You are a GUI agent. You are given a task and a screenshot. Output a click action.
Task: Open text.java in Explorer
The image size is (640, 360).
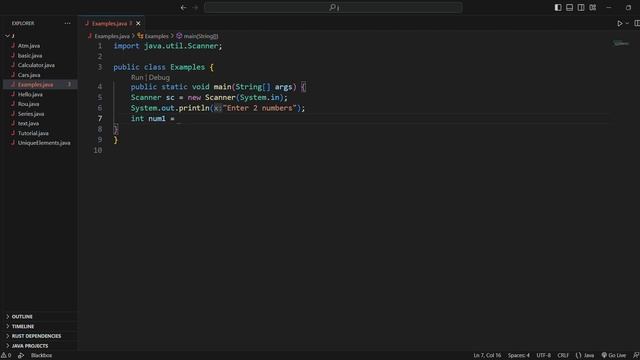[x=29, y=123]
